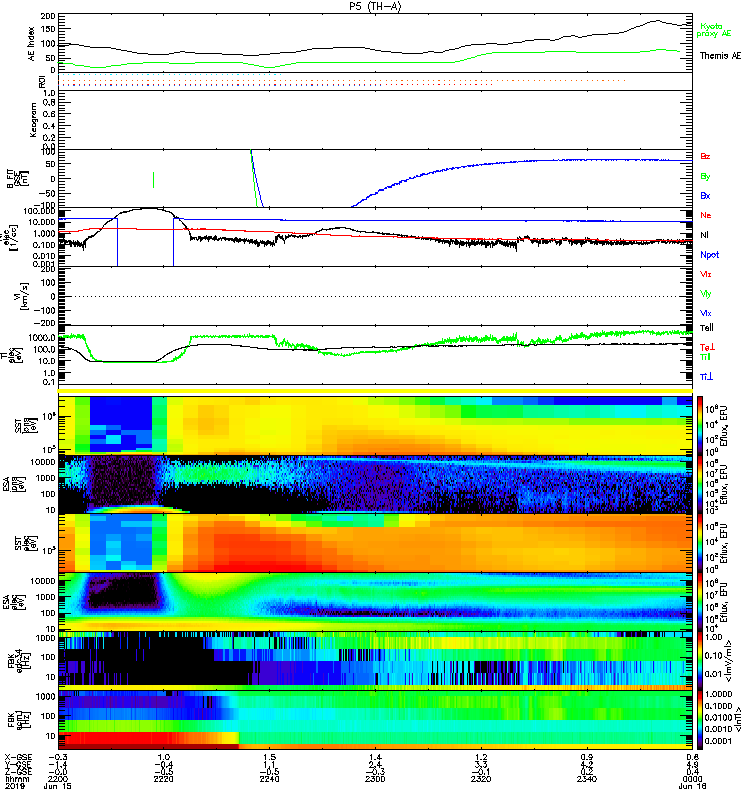
Task: Select the red Vix legend label
Action: point(705,274)
